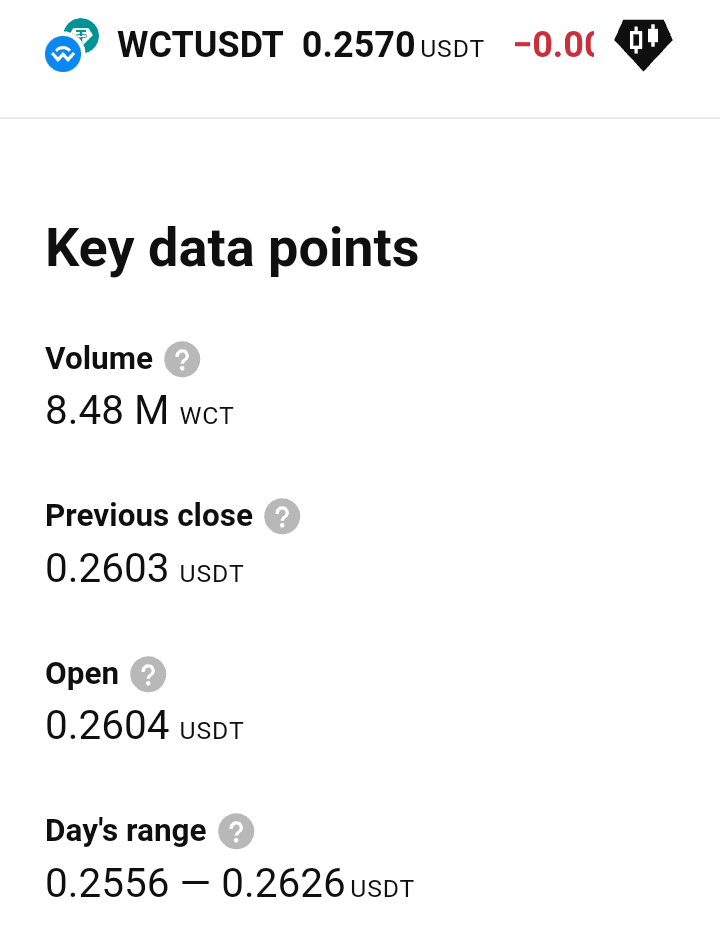Viewport: 720px width, 928px height.
Task: Click the 0.2570 USDT current price
Action: click(x=393, y=46)
